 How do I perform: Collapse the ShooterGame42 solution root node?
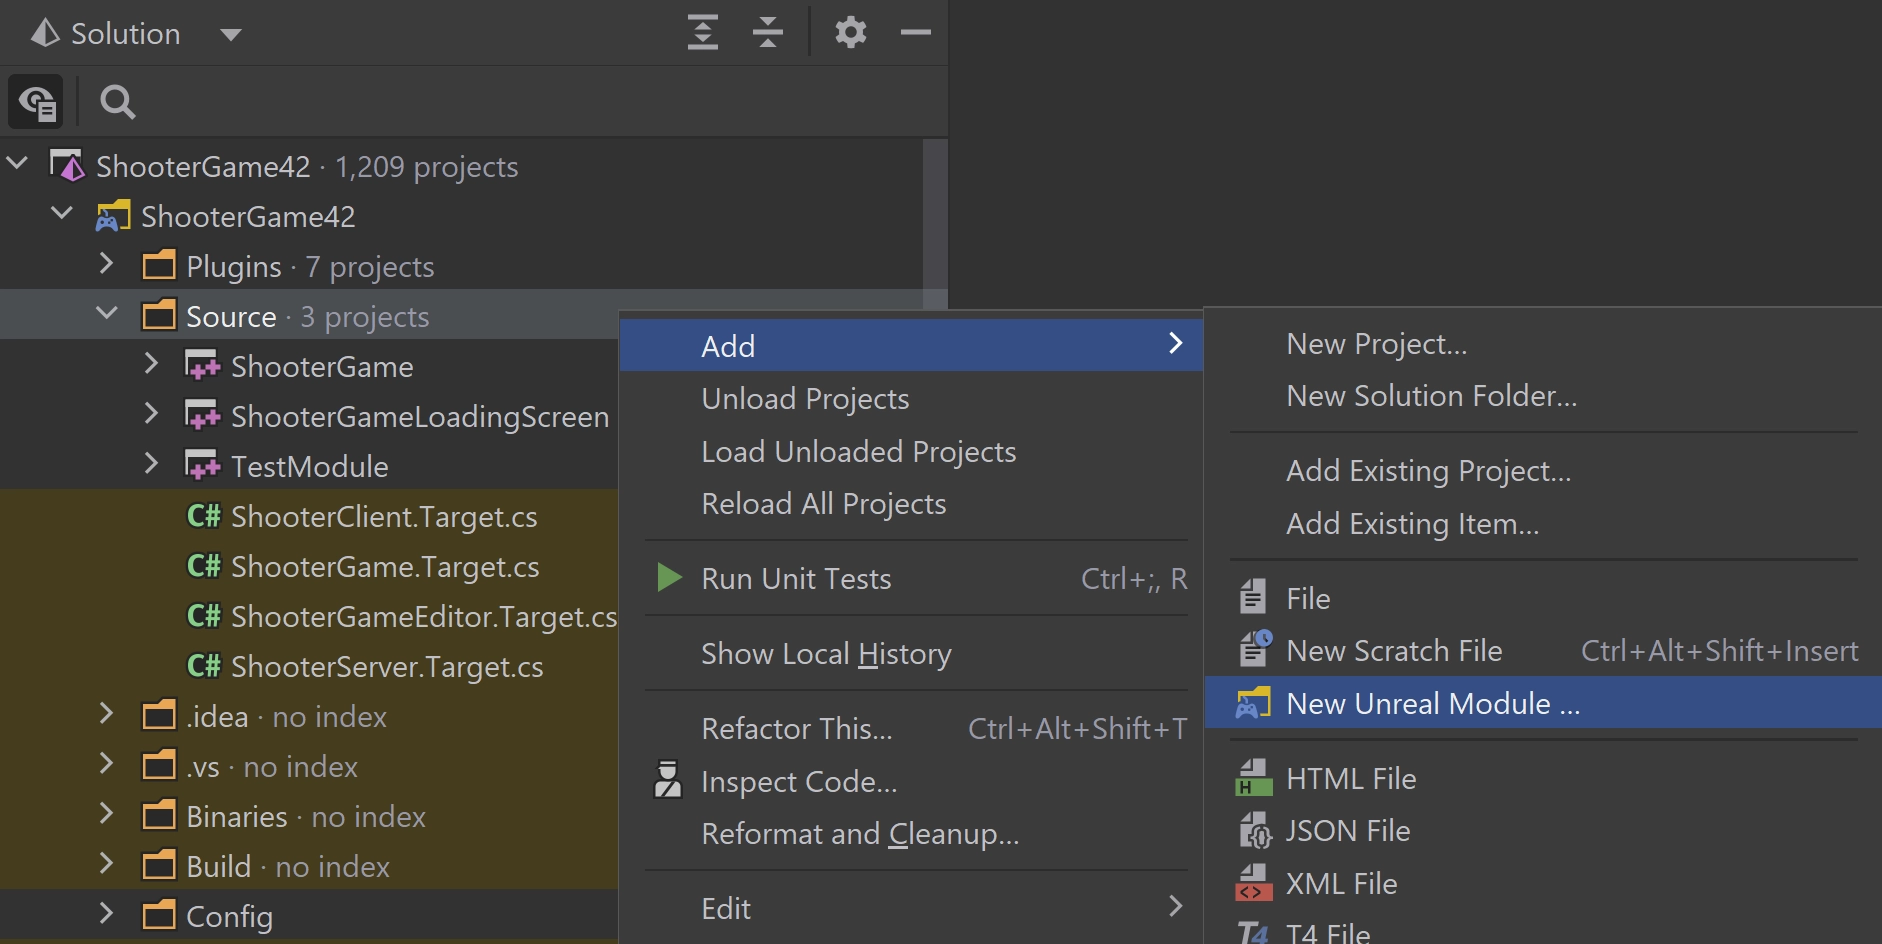click(x=17, y=162)
